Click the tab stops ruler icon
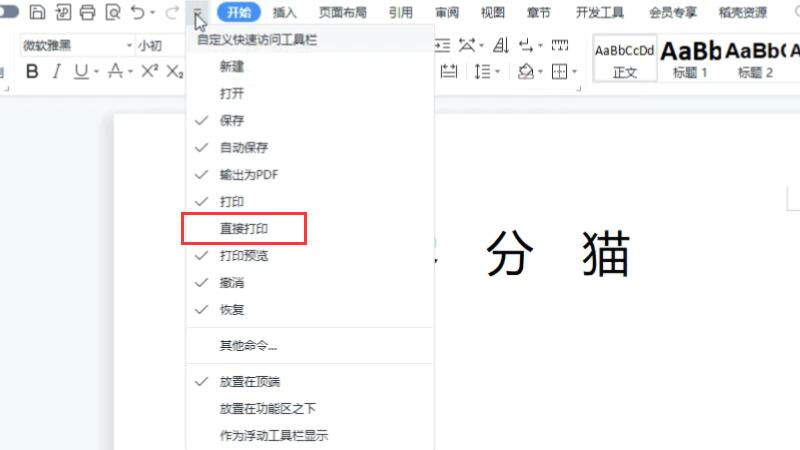800x450 pixels. coord(560,45)
